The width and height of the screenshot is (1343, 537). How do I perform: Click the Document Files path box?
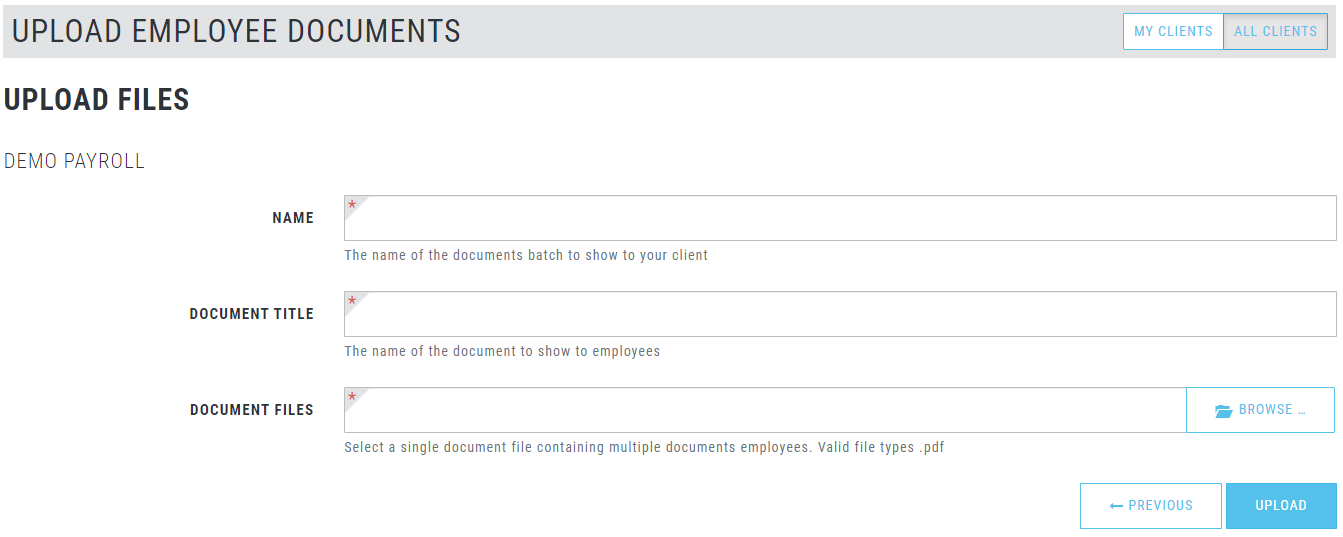coord(765,410)
